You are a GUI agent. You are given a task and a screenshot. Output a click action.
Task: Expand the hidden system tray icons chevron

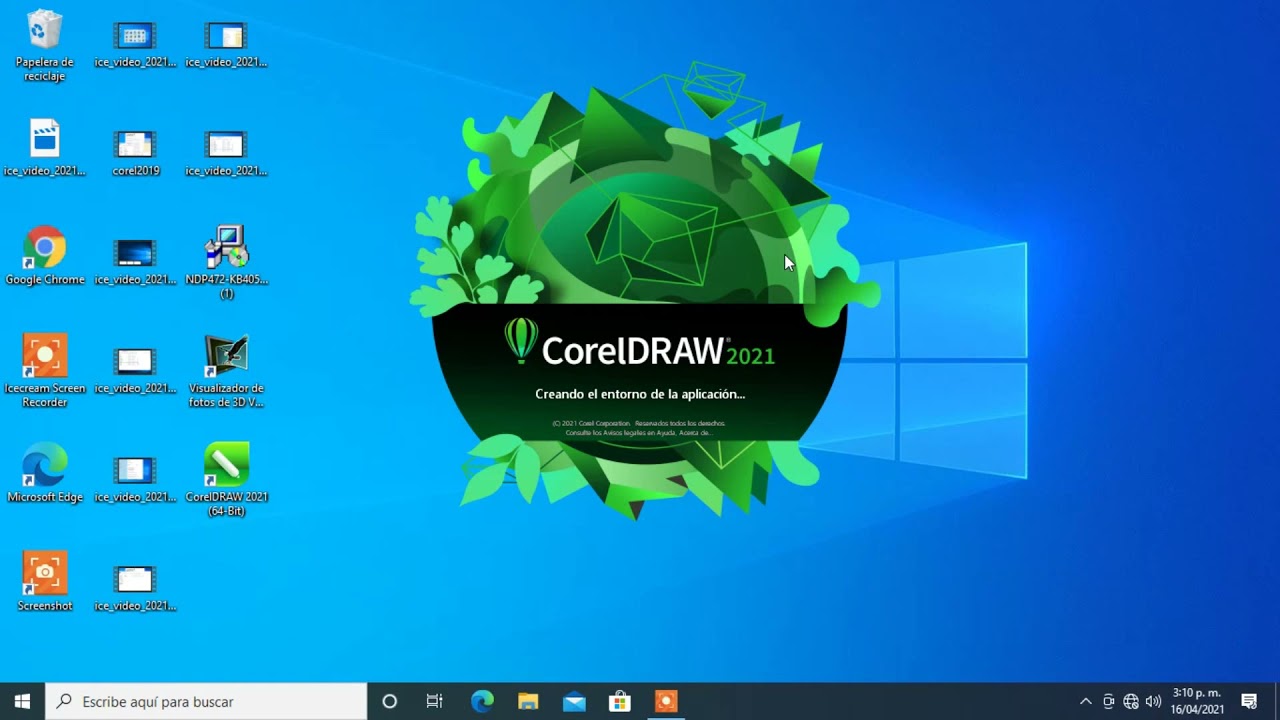[1086, 701]
